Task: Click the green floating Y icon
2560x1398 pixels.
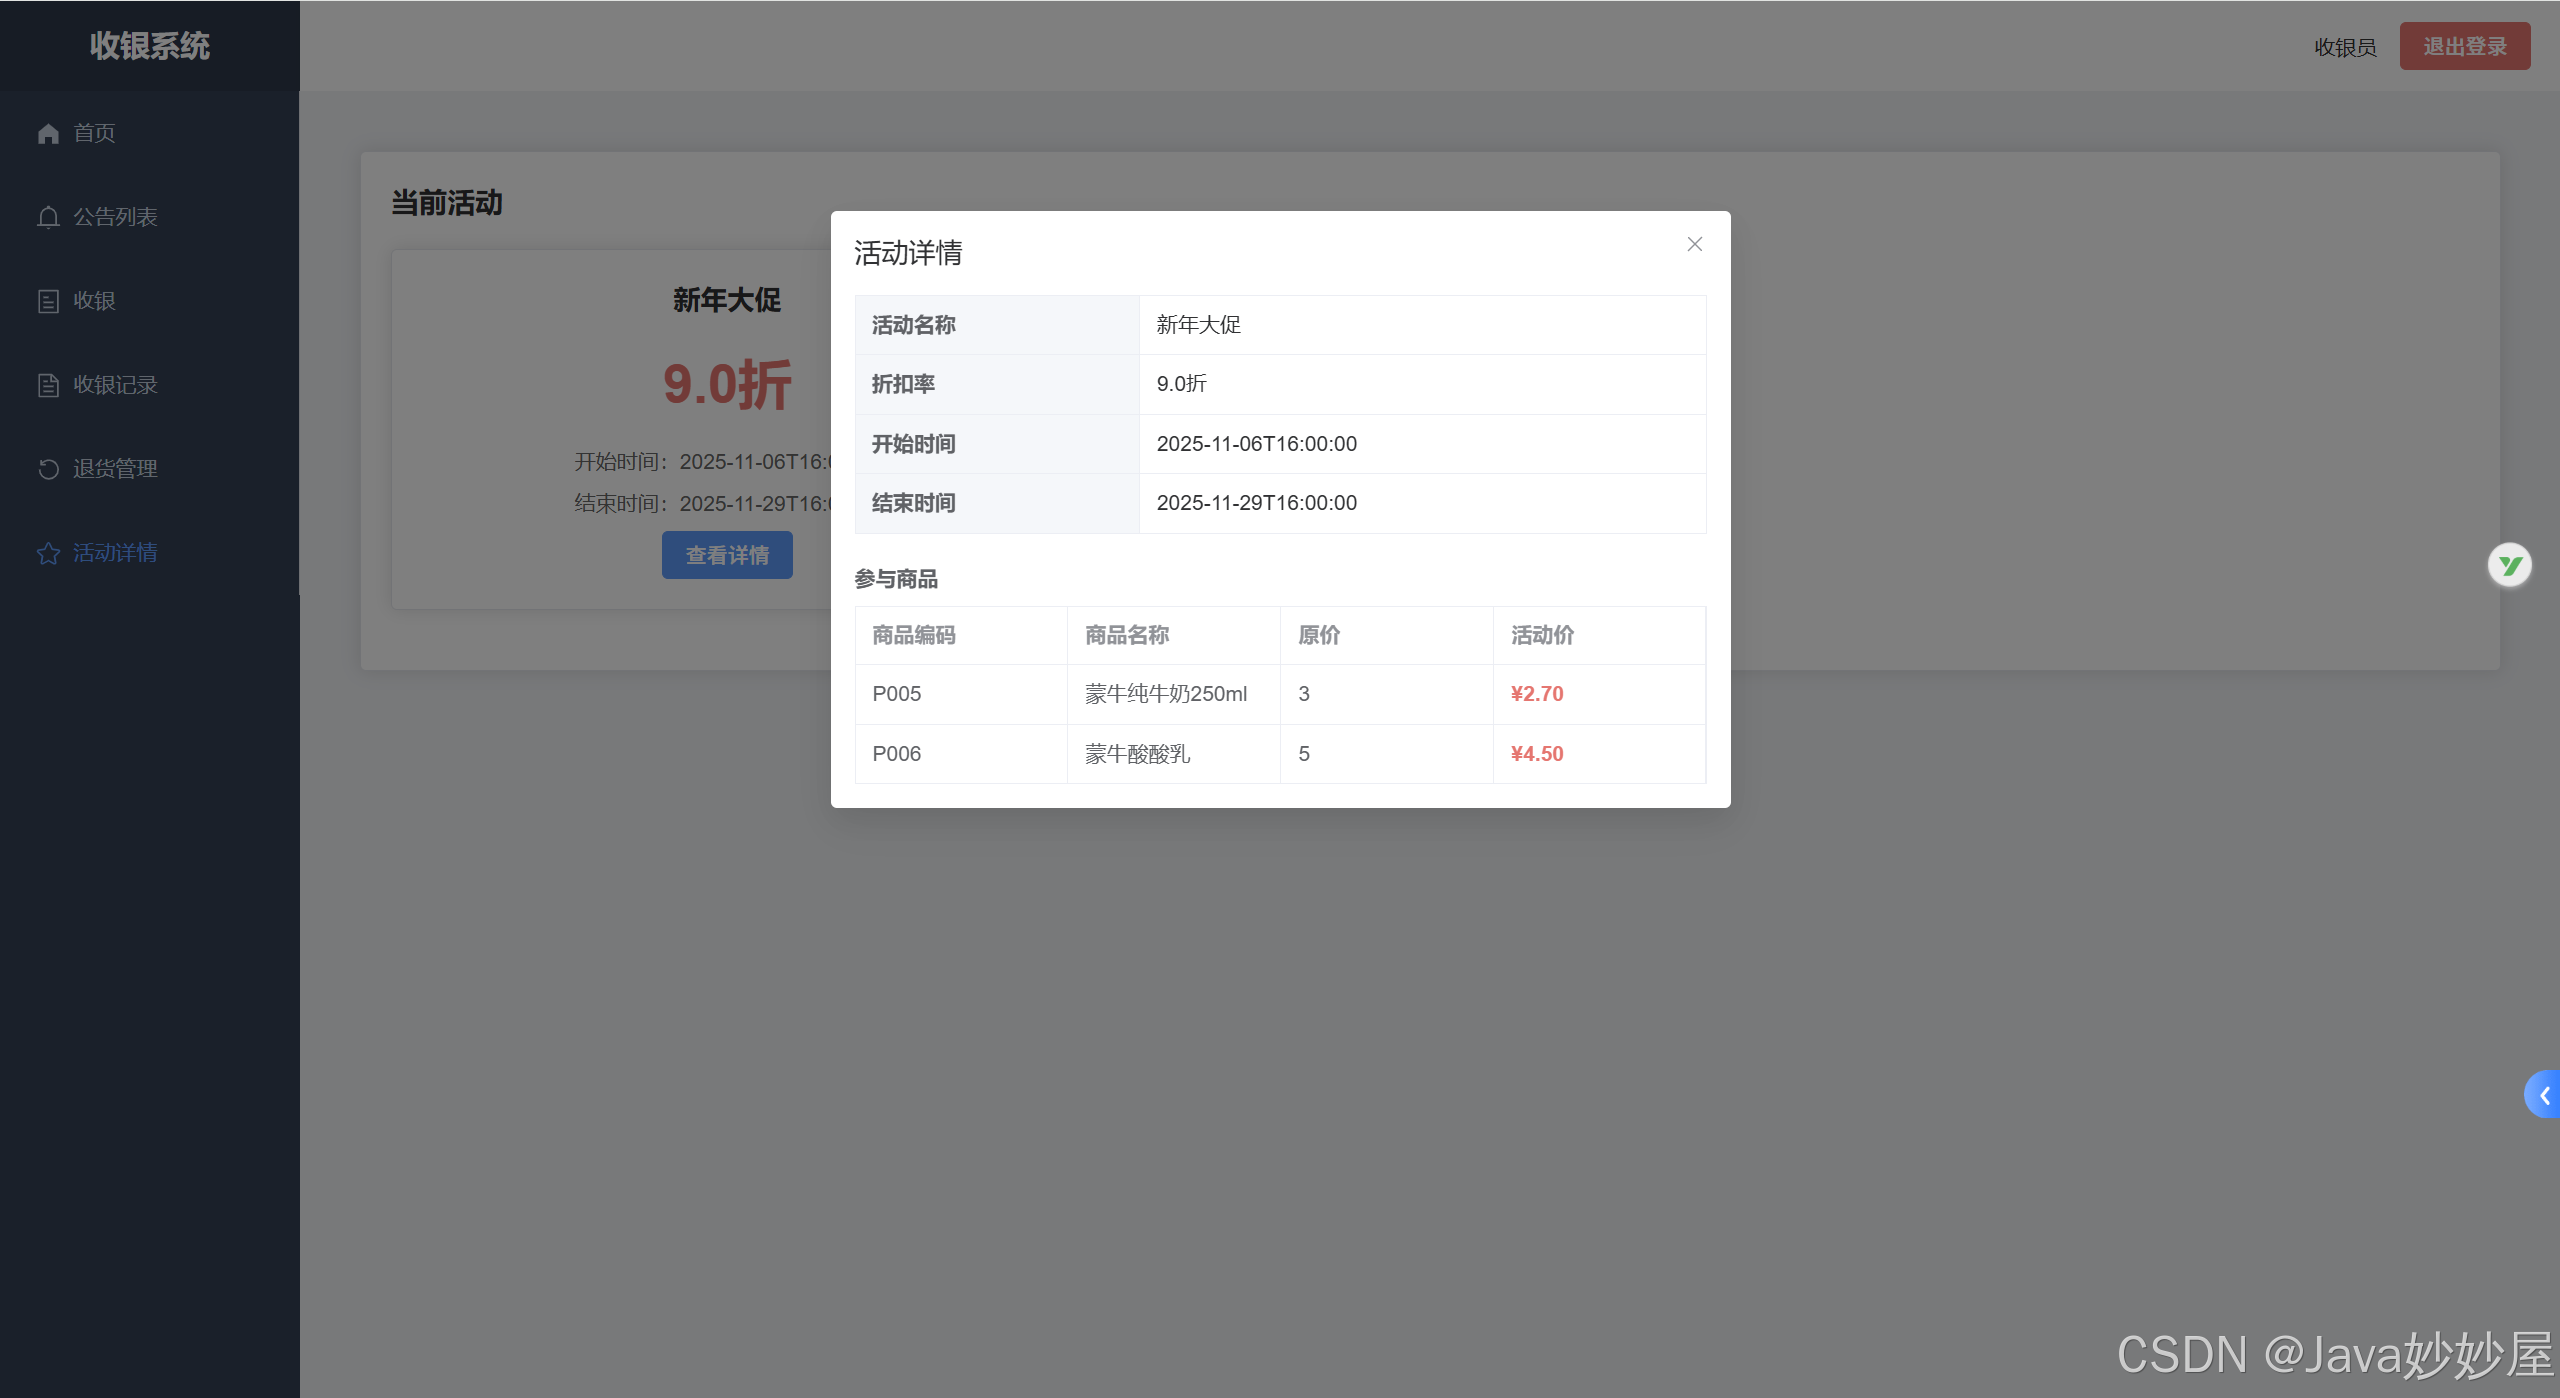Action: point(2509,566)
